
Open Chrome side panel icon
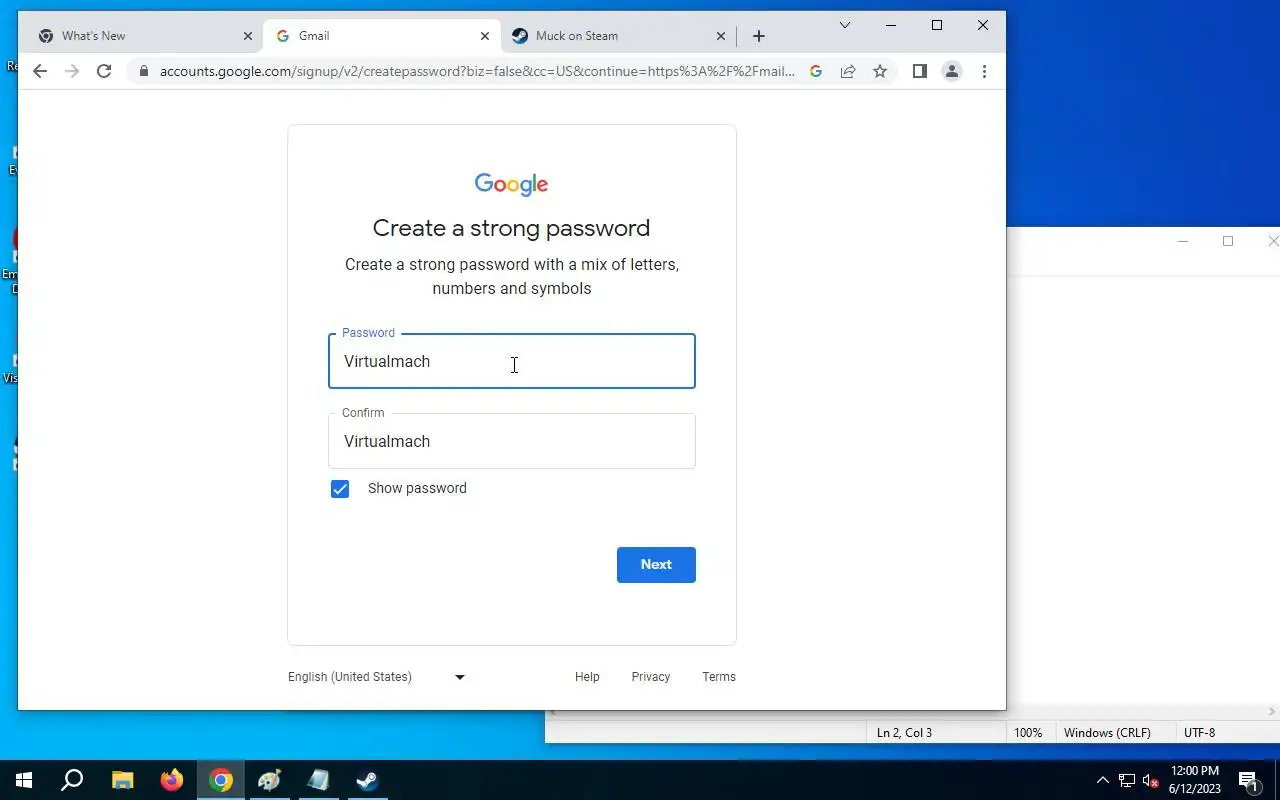[x=920, y=71]
